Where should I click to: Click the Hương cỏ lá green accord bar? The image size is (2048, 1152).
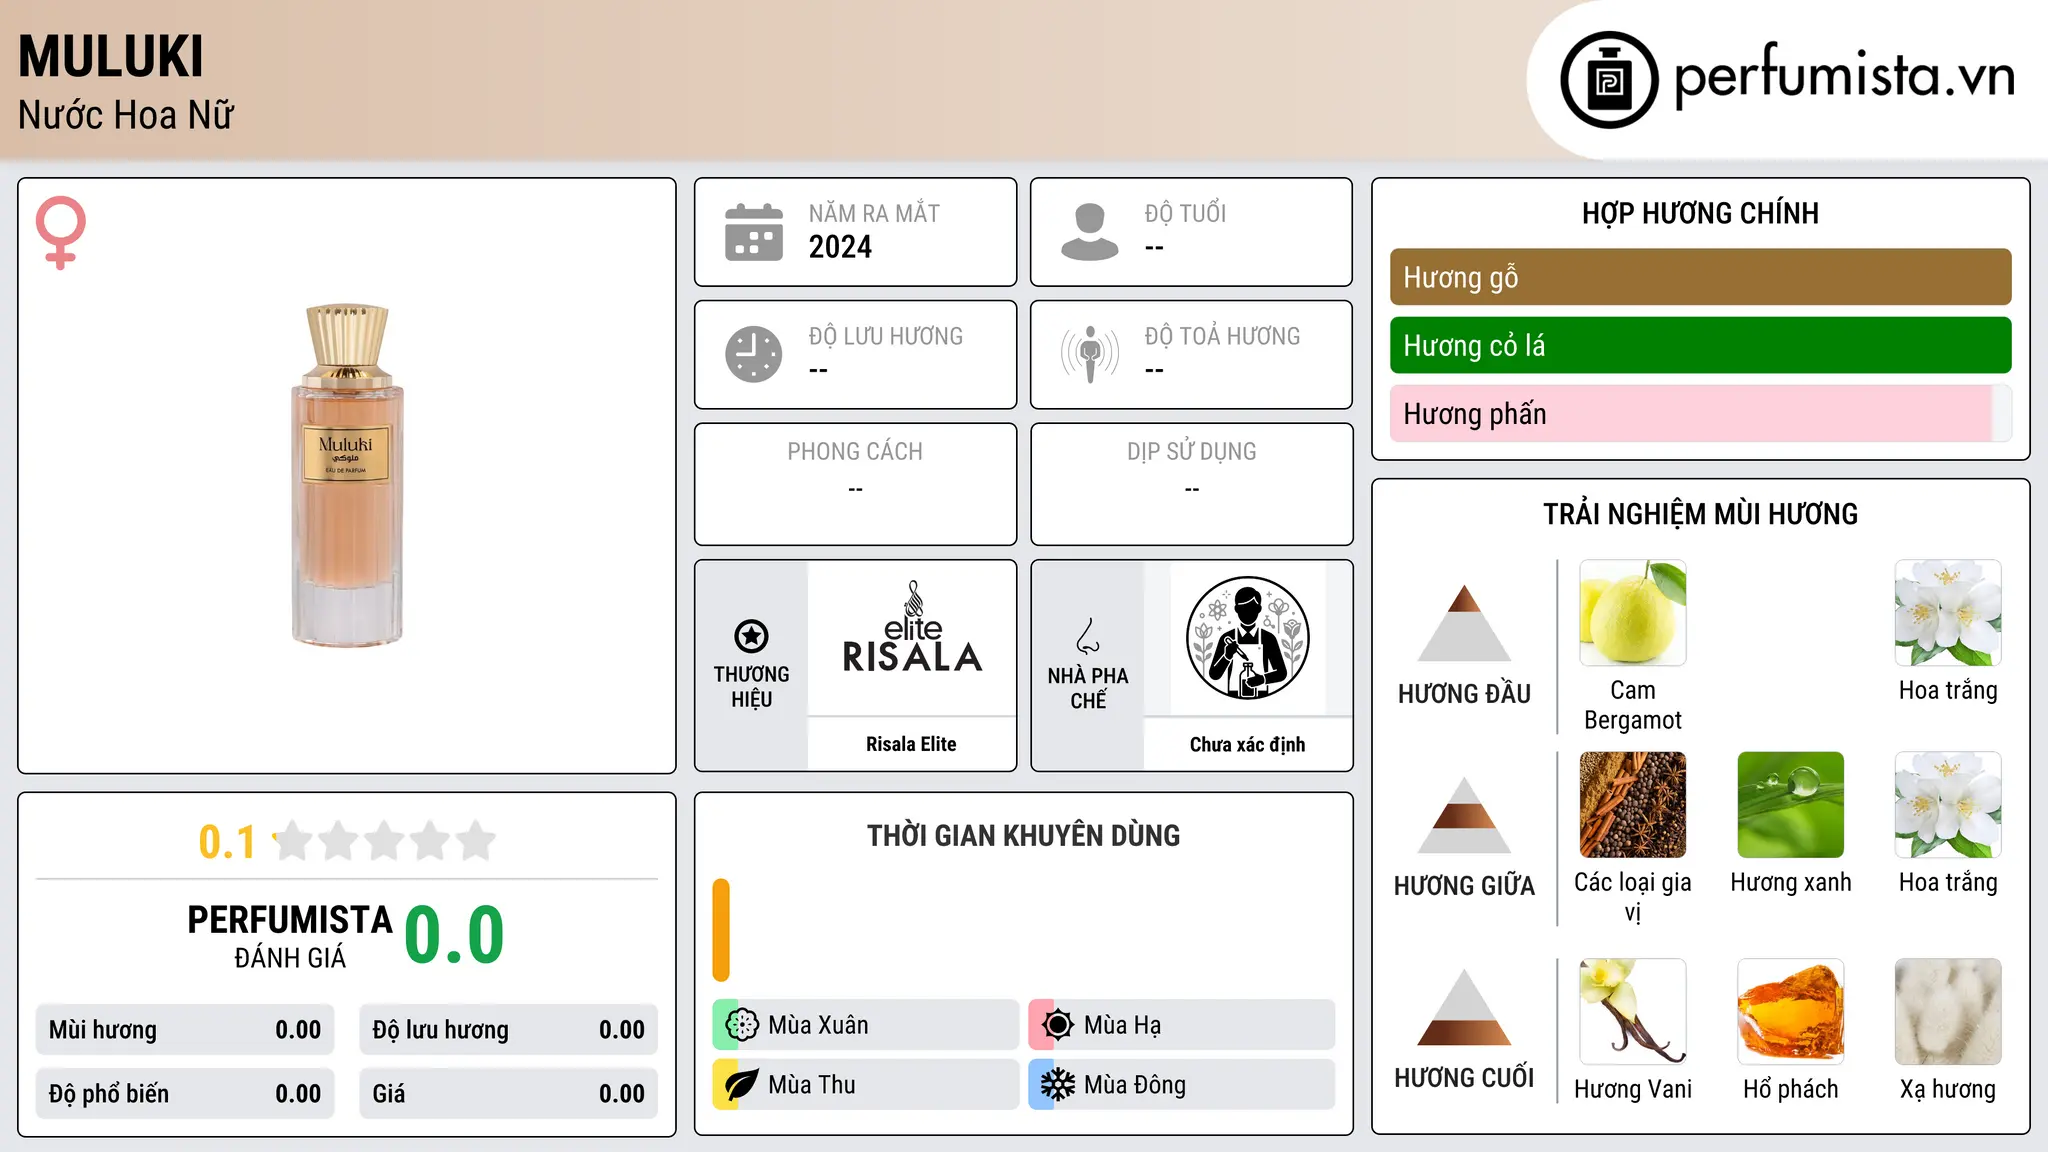point(1700,345)
